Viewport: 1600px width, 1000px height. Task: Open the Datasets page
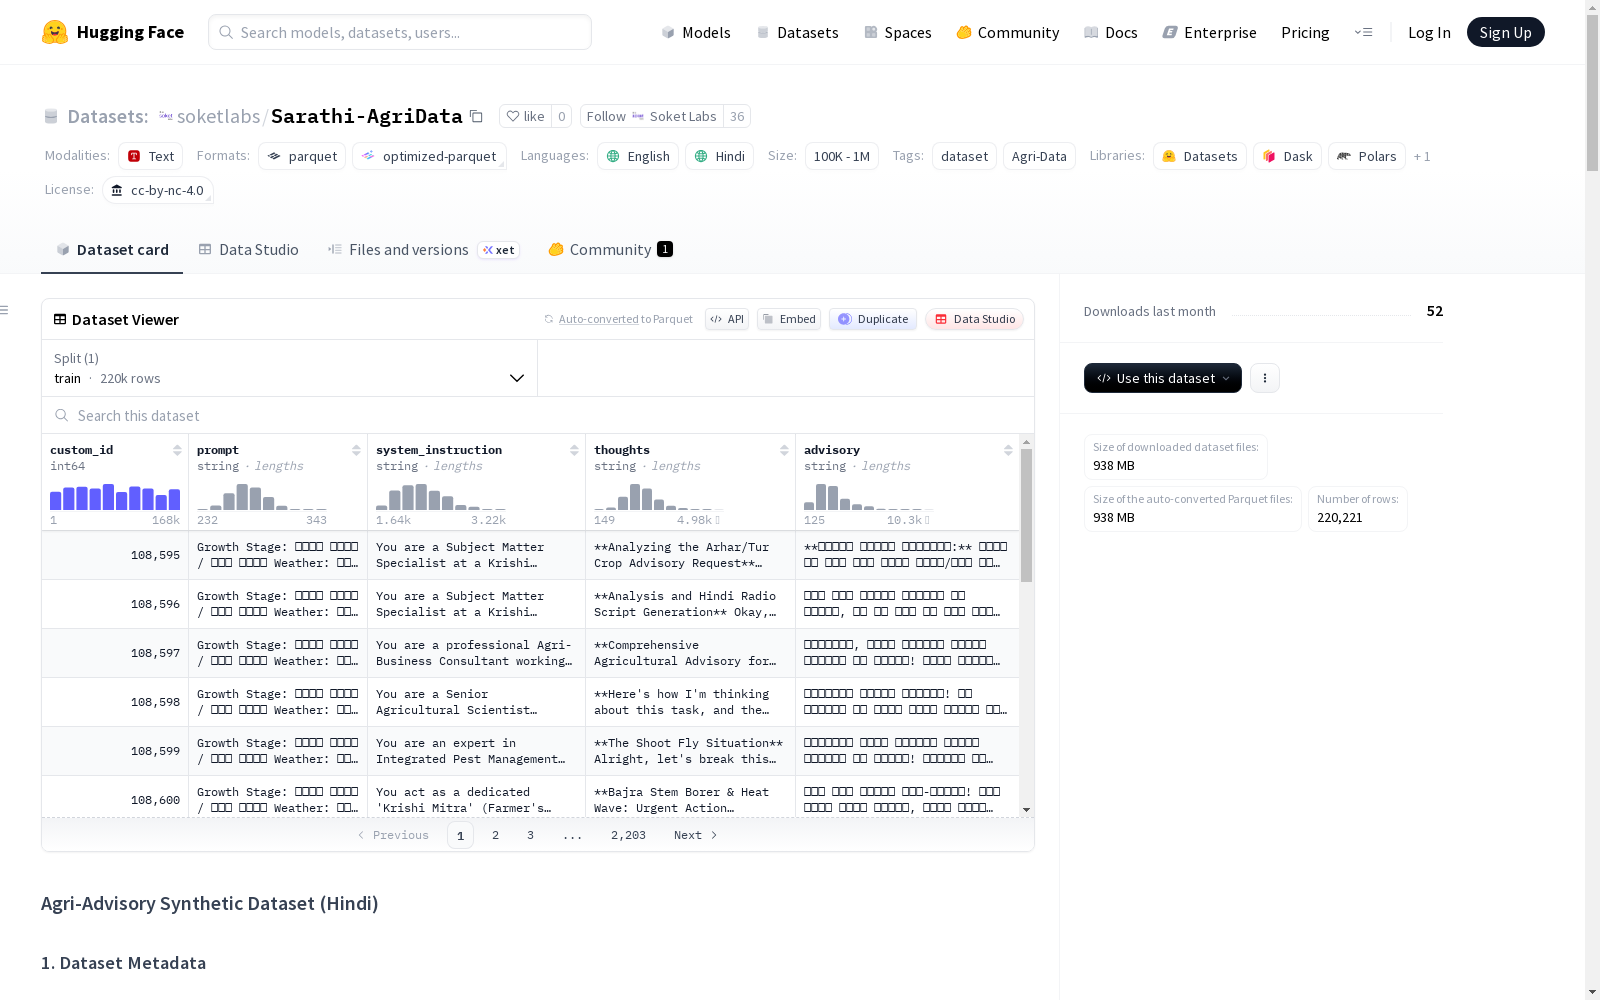pos(797,32)
